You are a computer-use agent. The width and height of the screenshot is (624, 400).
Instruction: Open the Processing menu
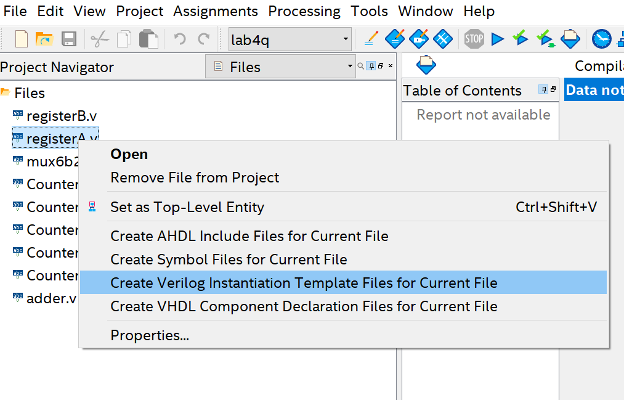(x=304, y=11)
